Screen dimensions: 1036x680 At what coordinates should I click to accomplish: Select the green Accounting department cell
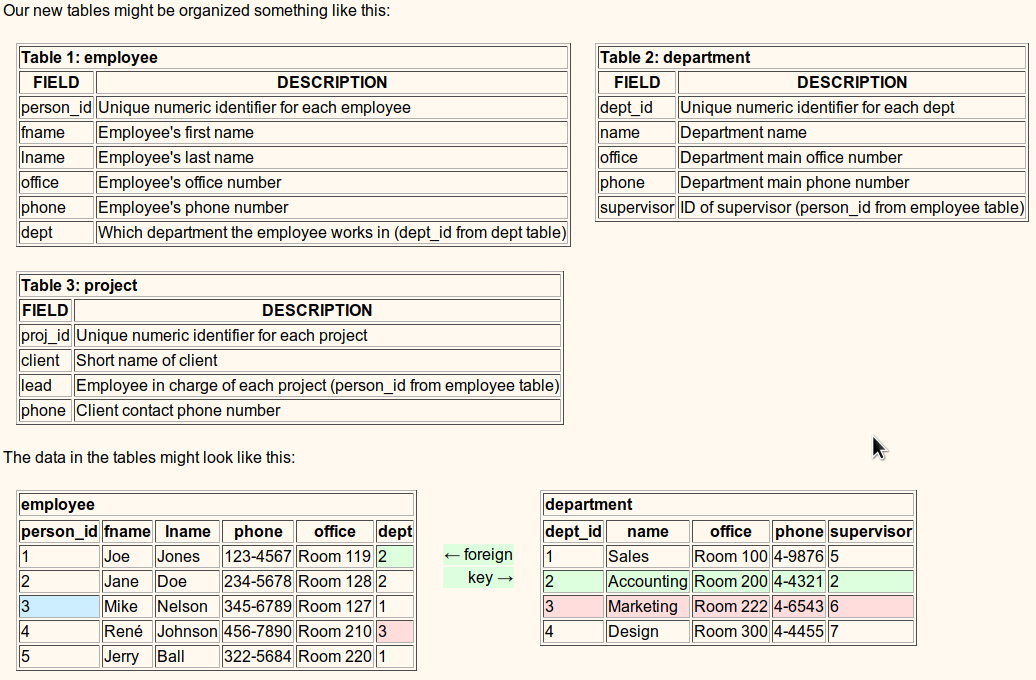647,582
